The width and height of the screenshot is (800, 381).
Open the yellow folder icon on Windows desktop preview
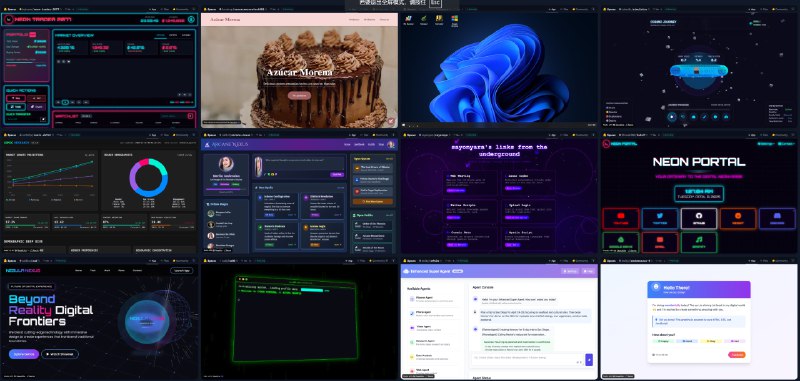[438, 19]
